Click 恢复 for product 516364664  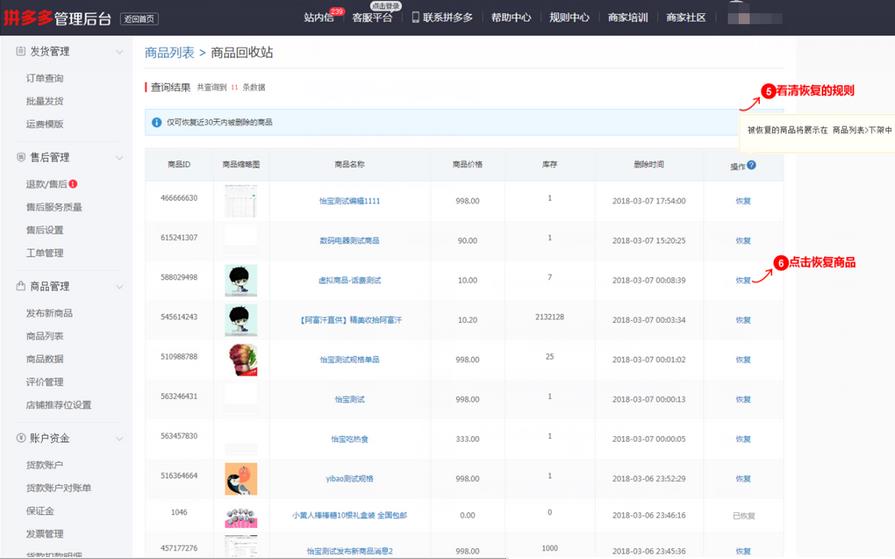pyautogui.click(x=743, y=478)
